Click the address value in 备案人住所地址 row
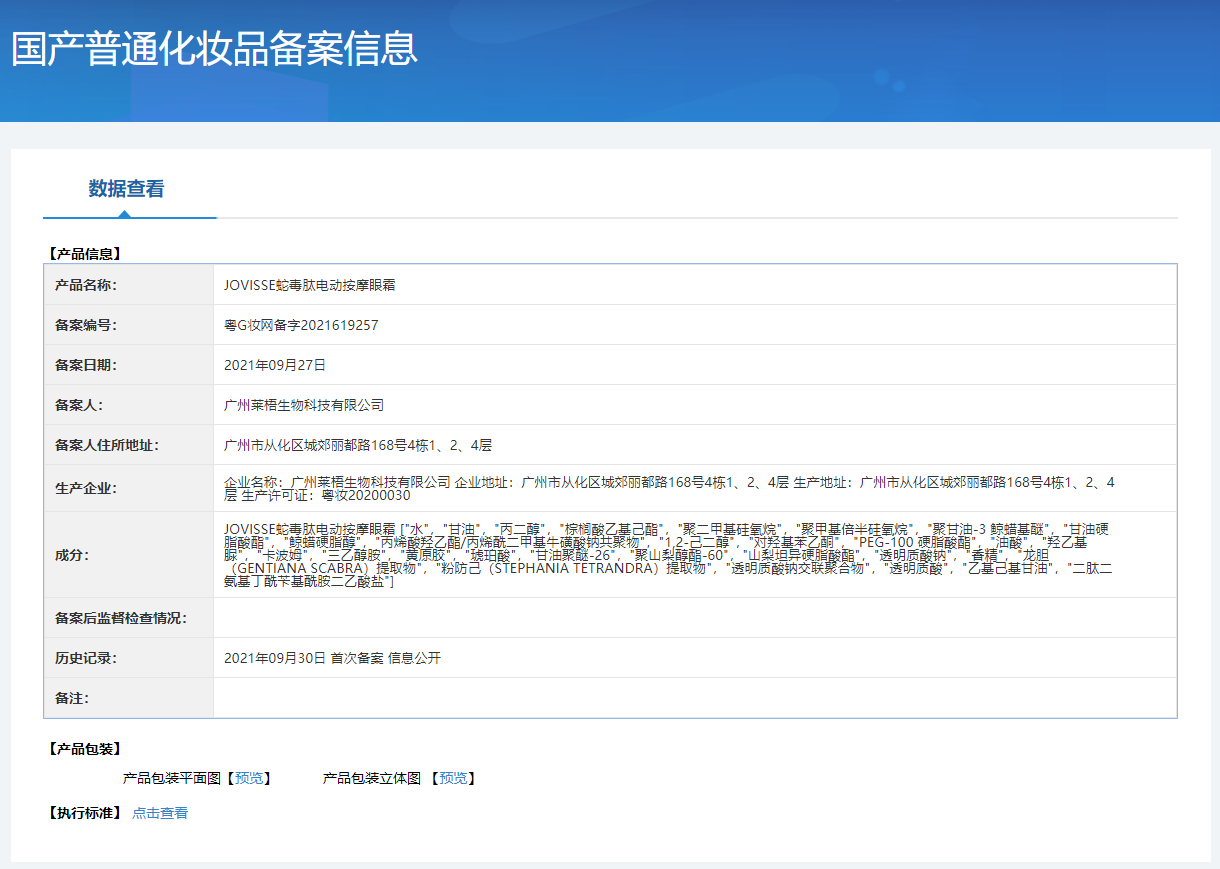 tap(358, 445)
